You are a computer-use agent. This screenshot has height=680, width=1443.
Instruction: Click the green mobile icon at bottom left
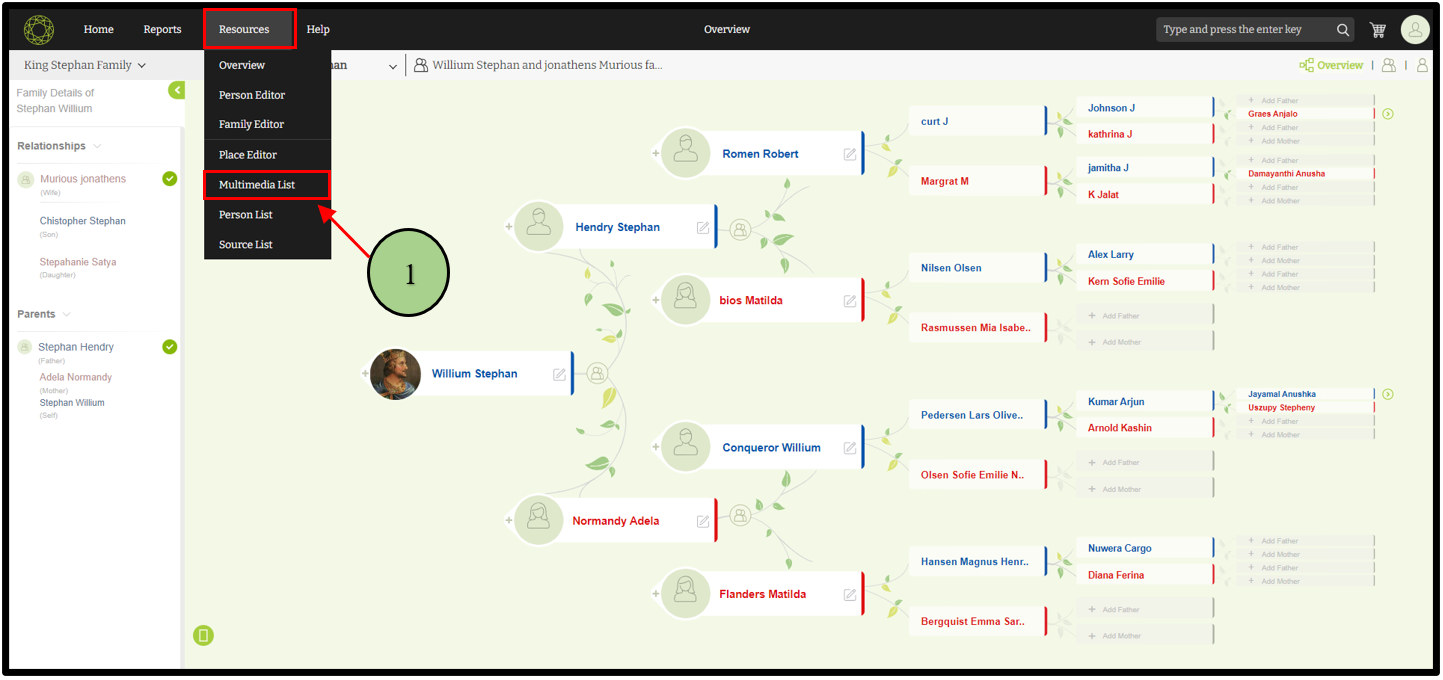pyautogui.click(x=203, y=635)
